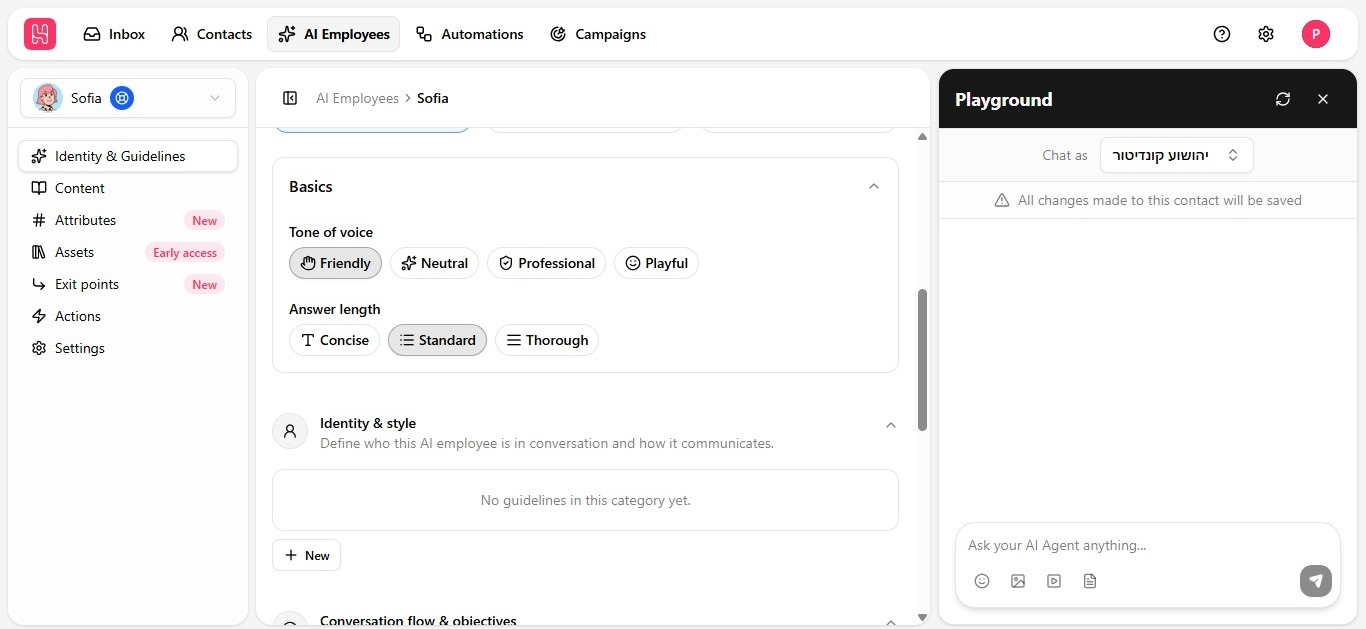Collapse Conversation flow & objectives section
The image size is (1366, 629).
point(891,621)
